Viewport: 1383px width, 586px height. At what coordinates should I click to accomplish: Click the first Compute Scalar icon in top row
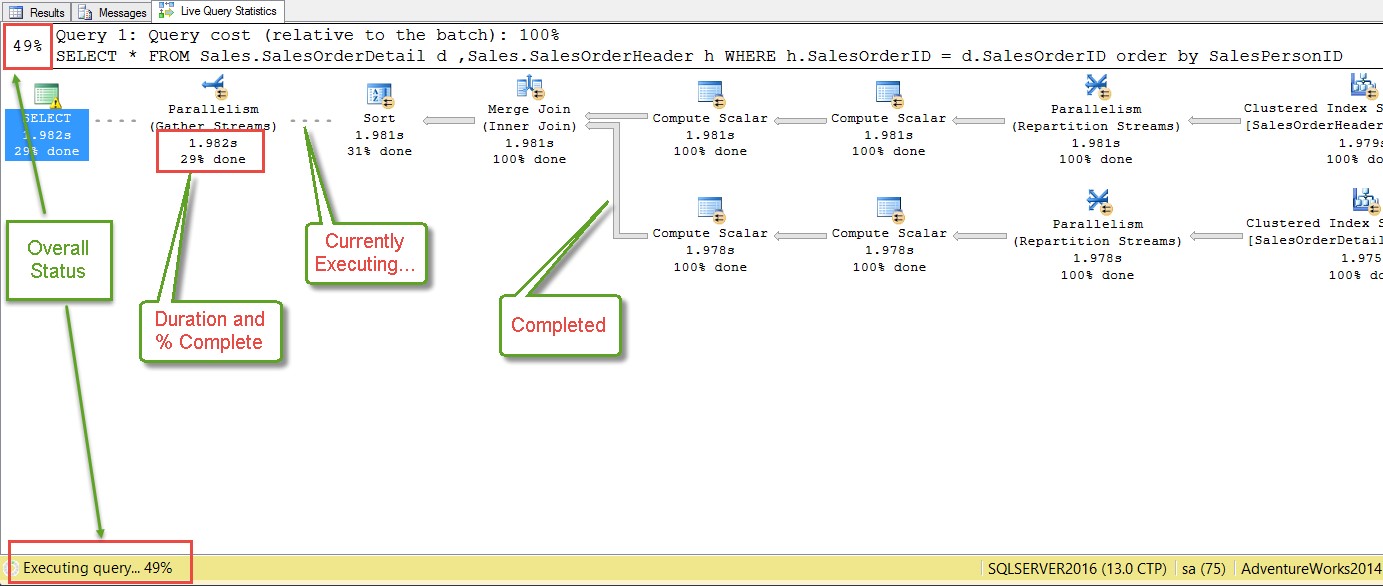point(710,94)
